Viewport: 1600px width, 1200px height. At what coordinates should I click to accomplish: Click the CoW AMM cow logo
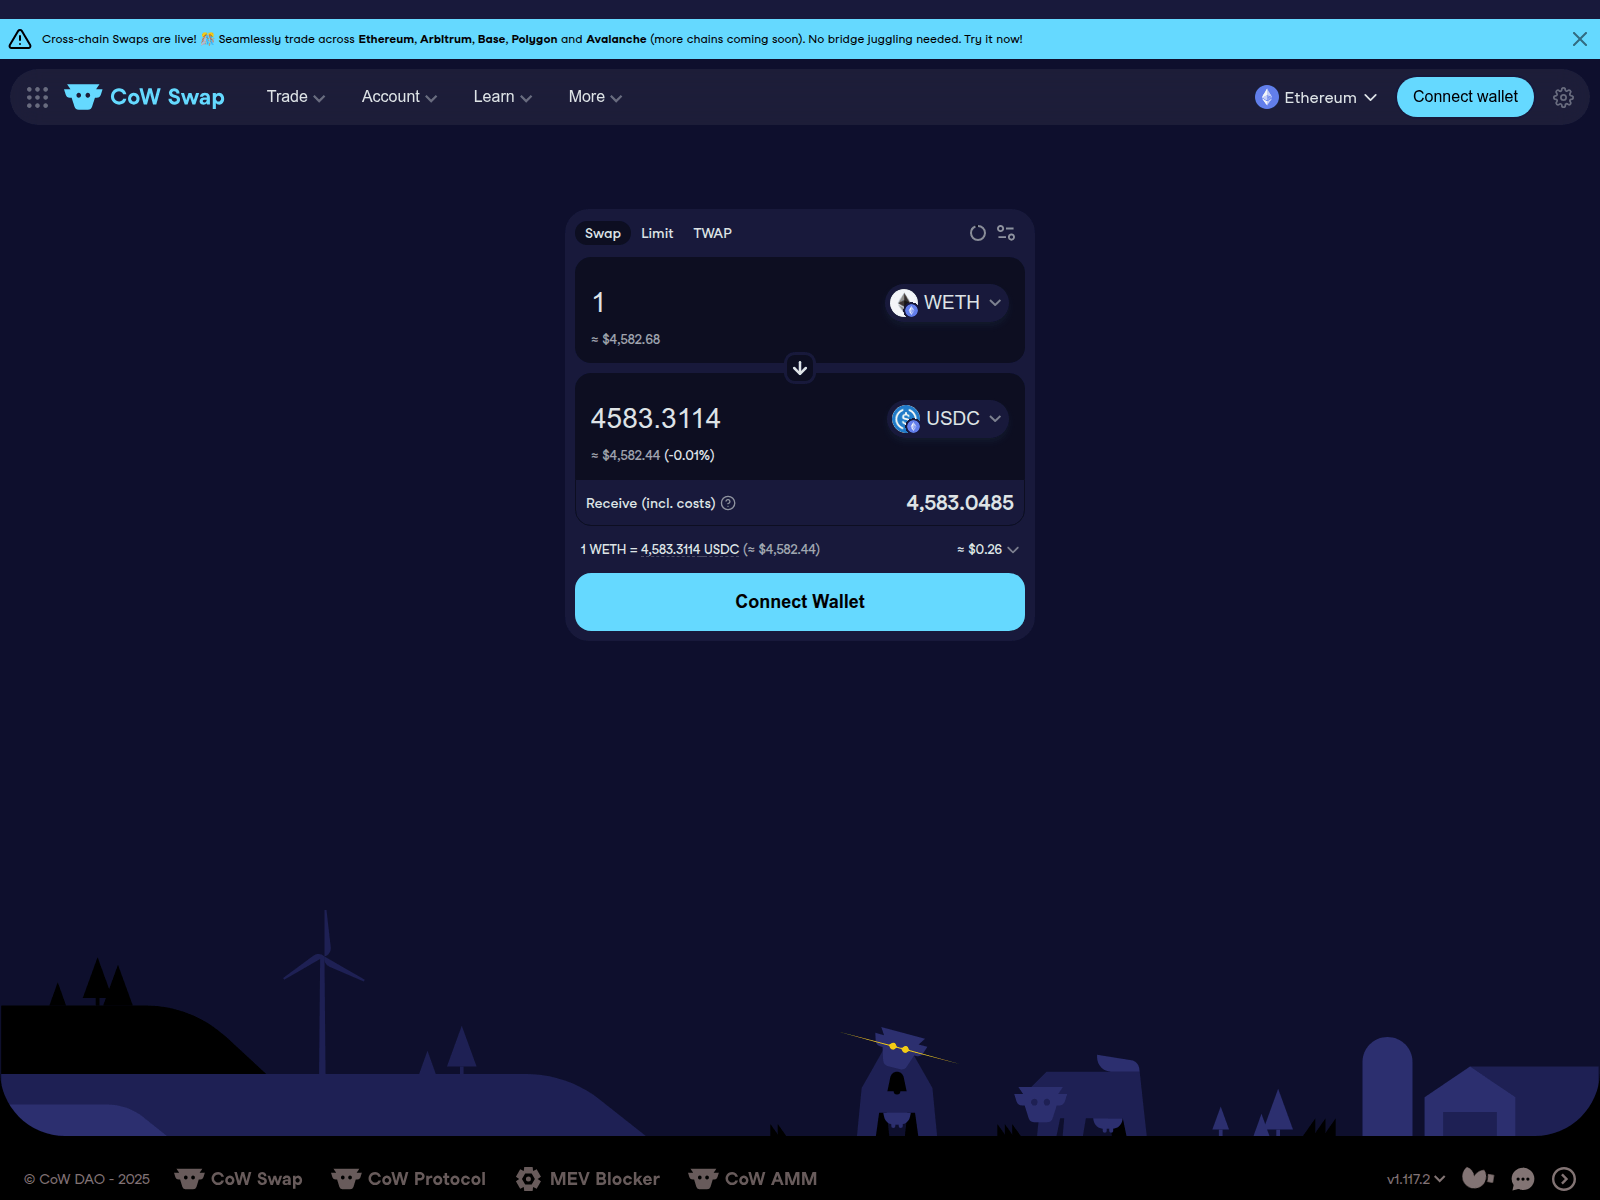703,1179
